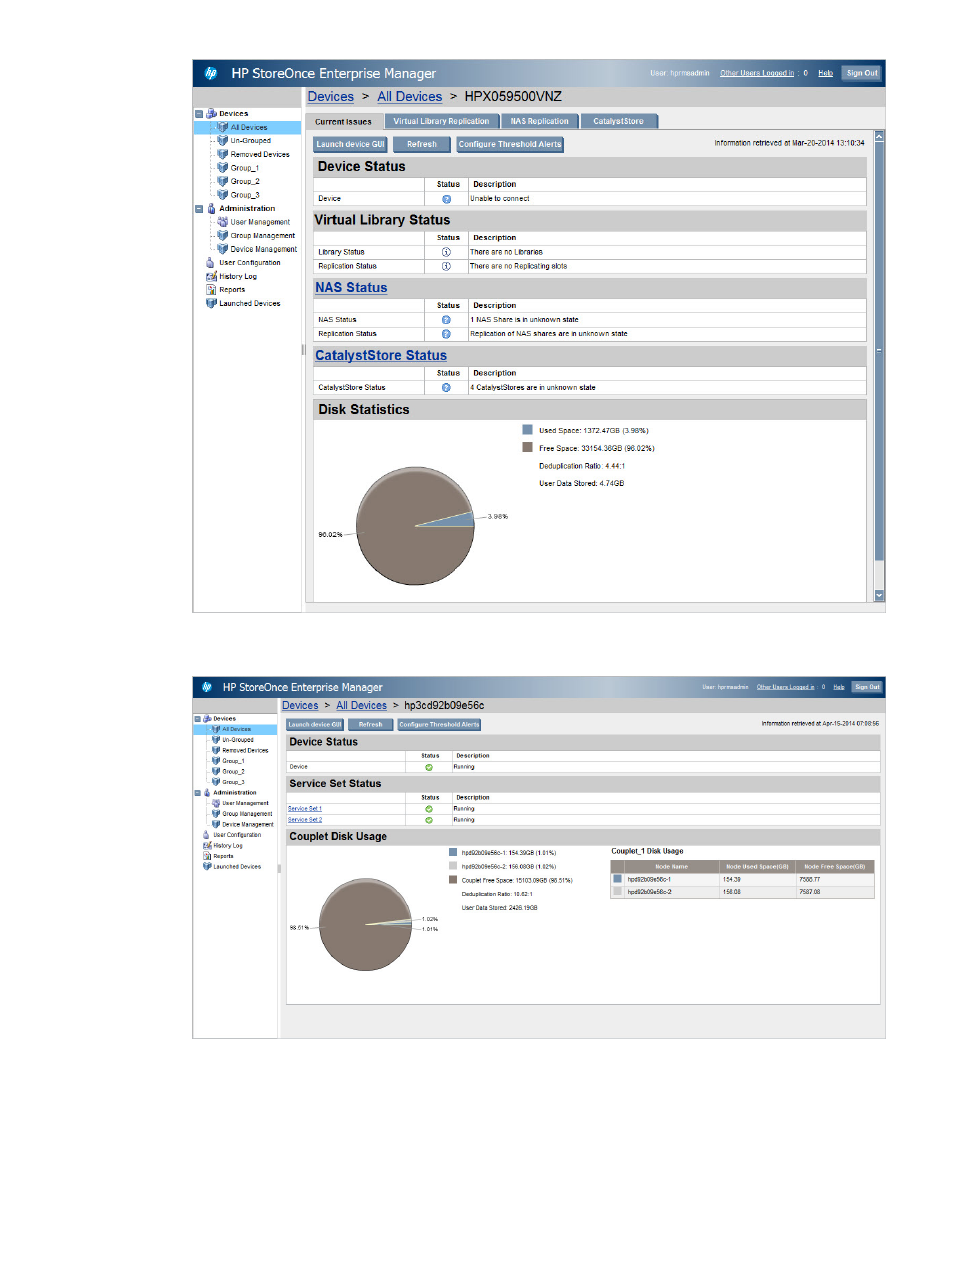Click the HP logo in the top window header
The width and height of the screenshot is (954, 1270).
coord(211,73)
